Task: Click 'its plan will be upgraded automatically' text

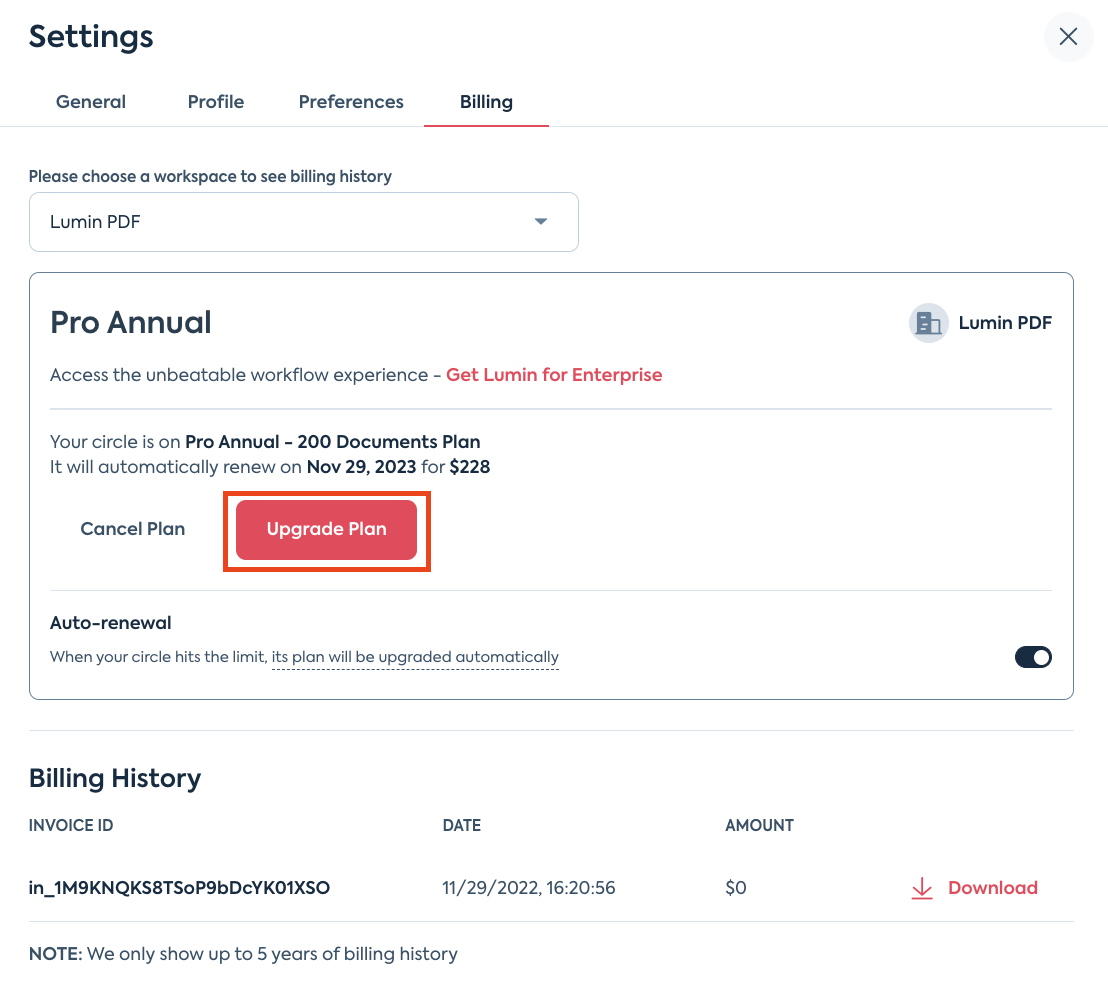Action: [x=415, y=657]
